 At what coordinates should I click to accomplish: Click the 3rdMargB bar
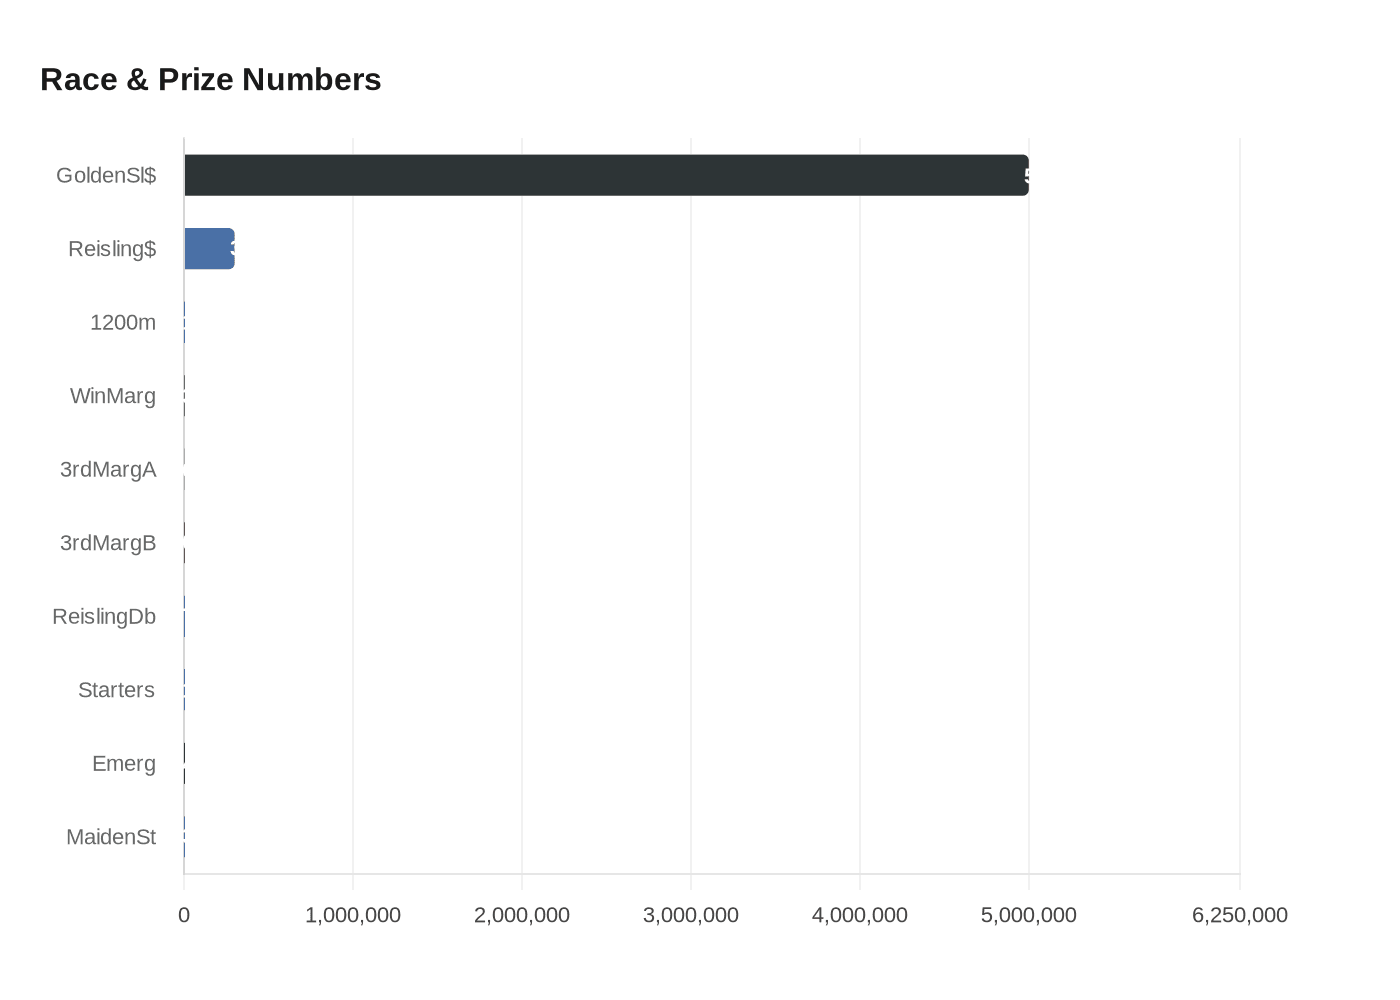tap(184, 543)
